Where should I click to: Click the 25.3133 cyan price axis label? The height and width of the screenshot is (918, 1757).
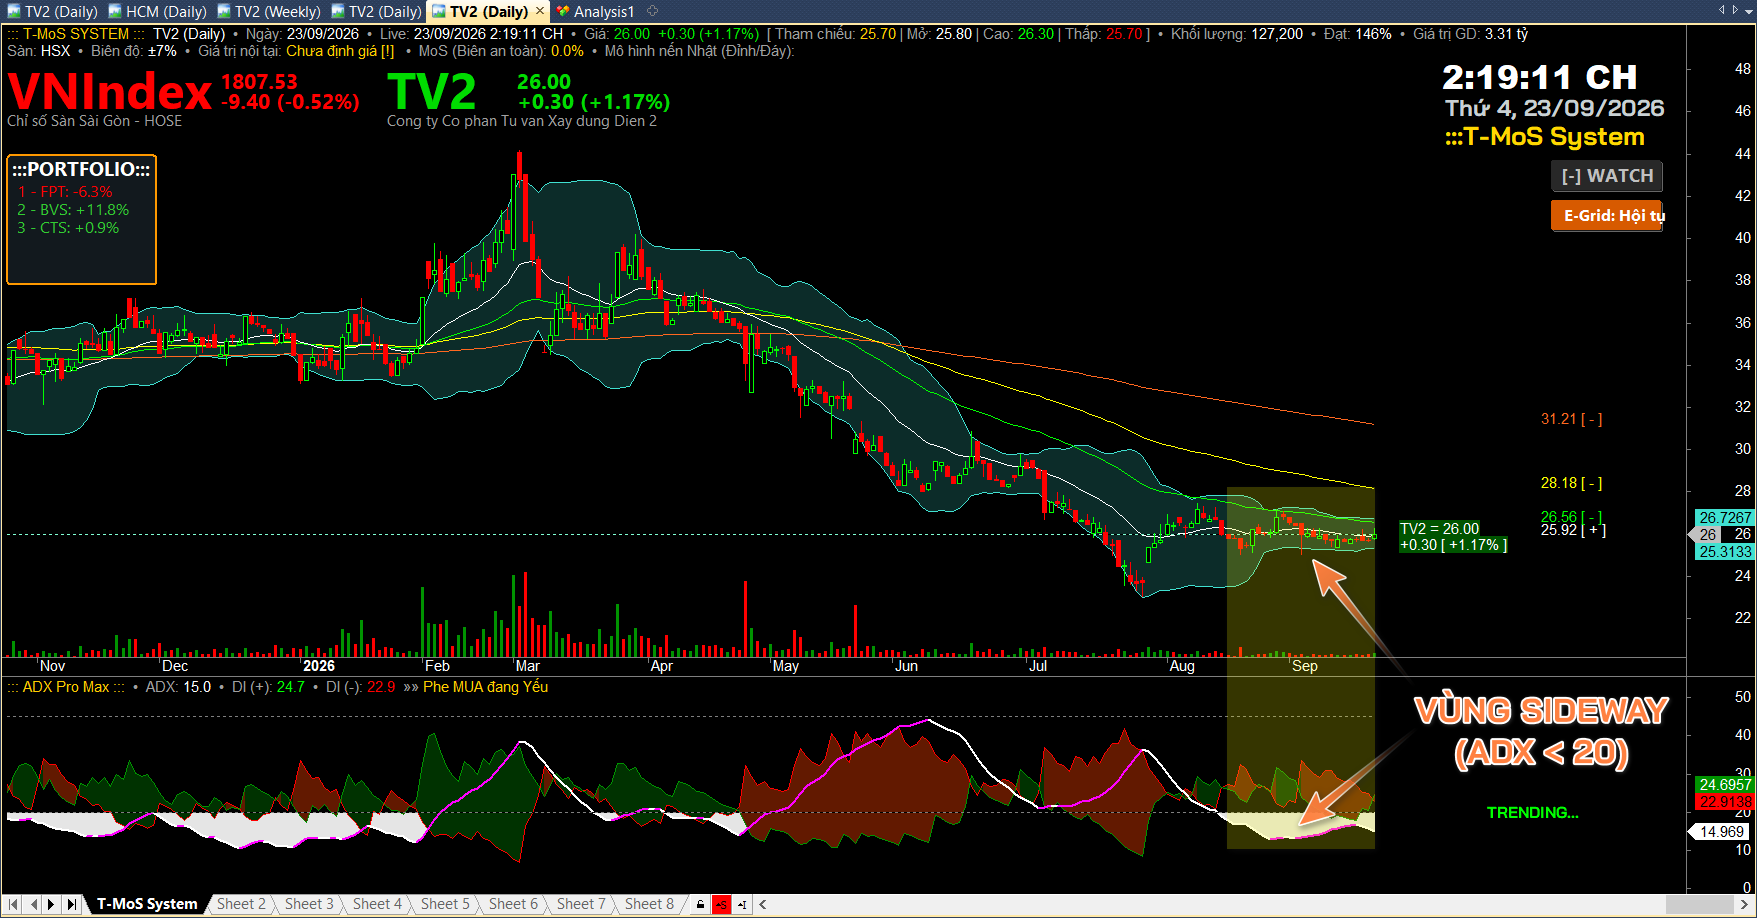pyautogui.click(x=1725, y=552)
